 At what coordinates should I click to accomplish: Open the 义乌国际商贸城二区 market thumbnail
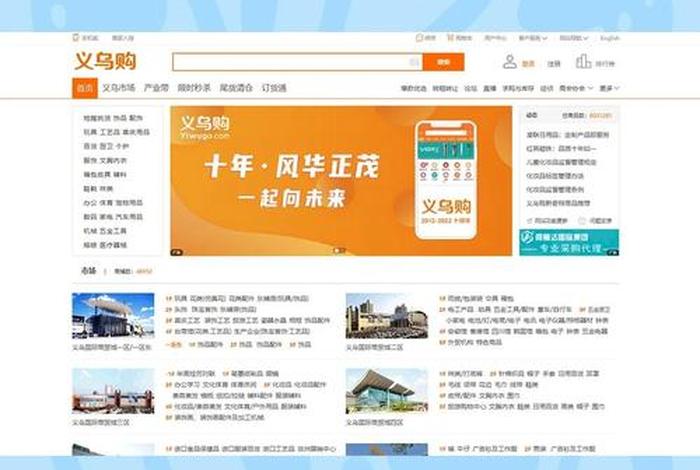(387, 316)
